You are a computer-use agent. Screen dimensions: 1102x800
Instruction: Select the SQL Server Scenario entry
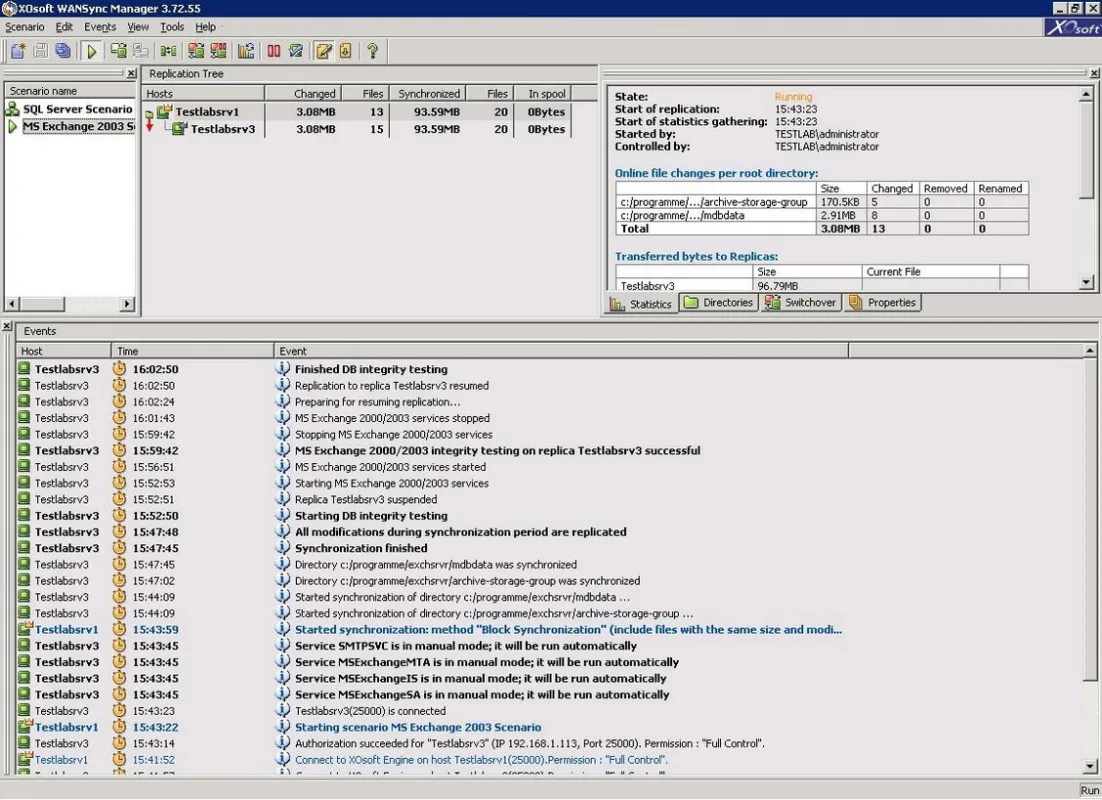click(77, 109)
